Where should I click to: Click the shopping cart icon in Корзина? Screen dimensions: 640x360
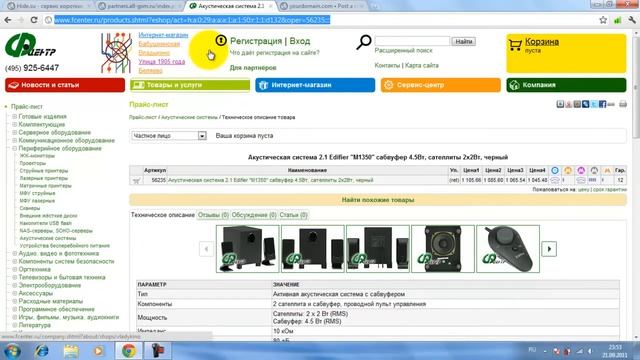(515, 45)
